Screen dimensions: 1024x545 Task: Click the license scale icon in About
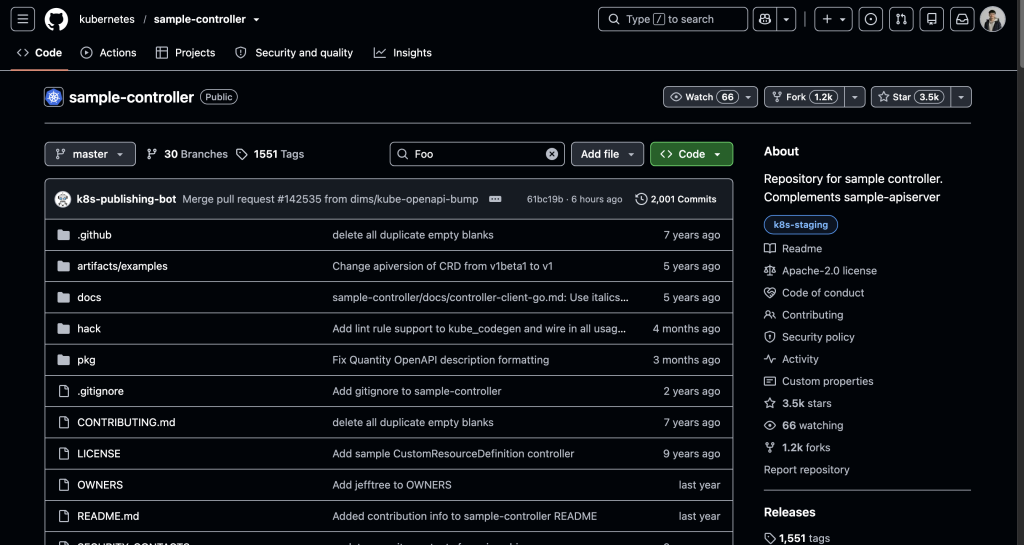point(770,271)
